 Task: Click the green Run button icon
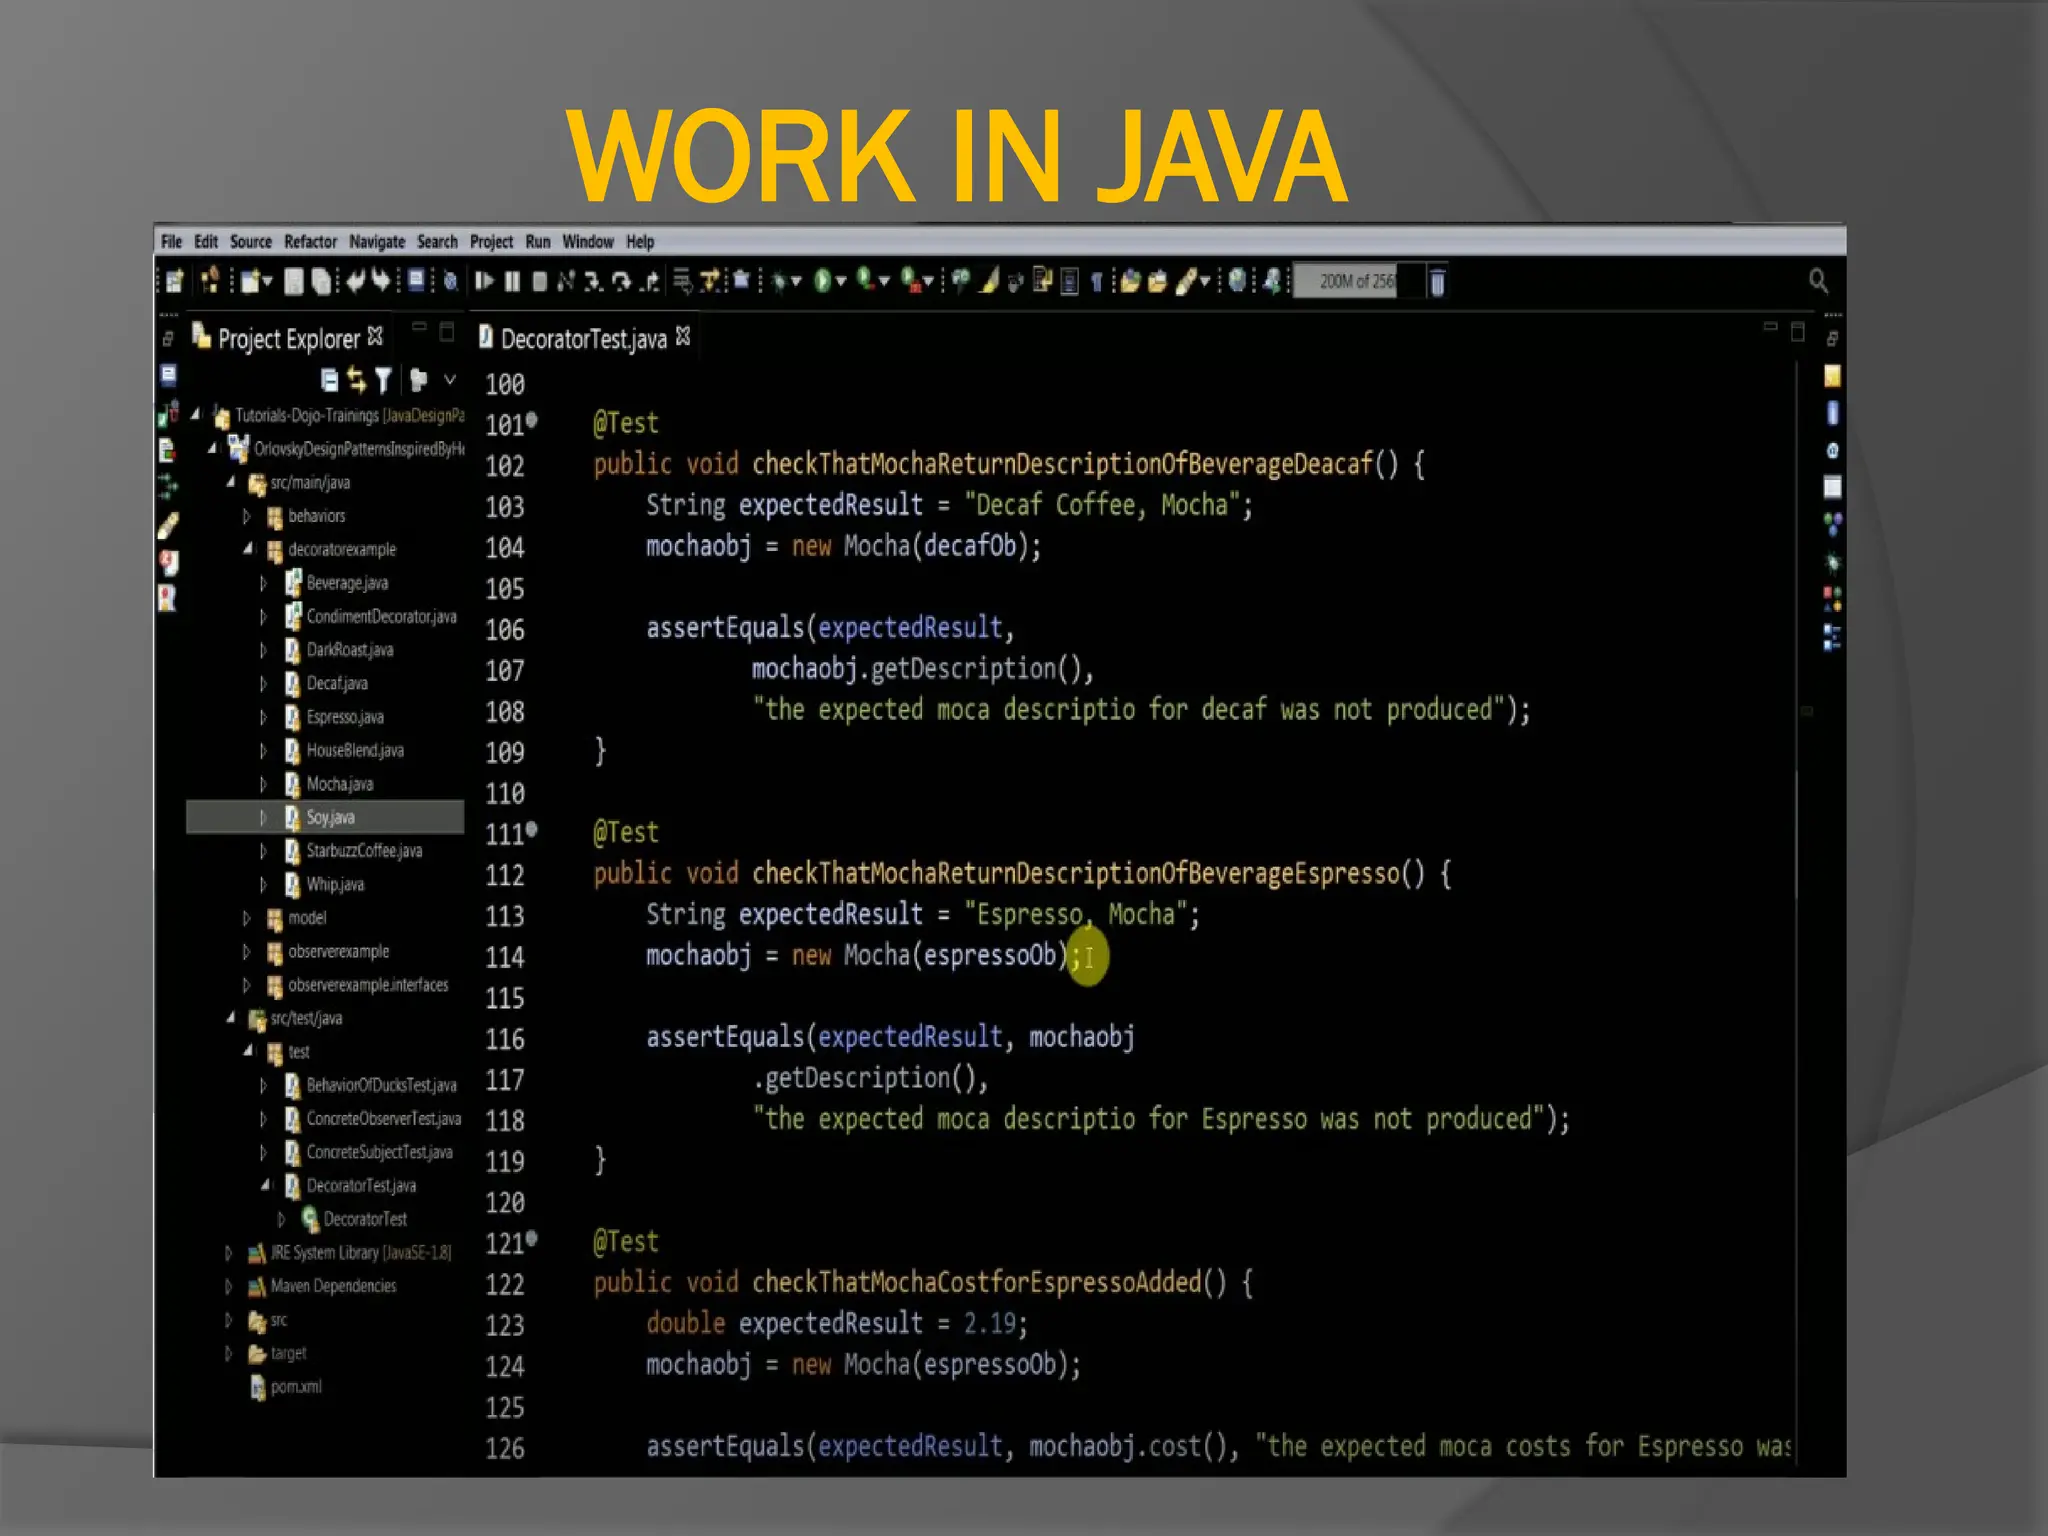[822, 281]
